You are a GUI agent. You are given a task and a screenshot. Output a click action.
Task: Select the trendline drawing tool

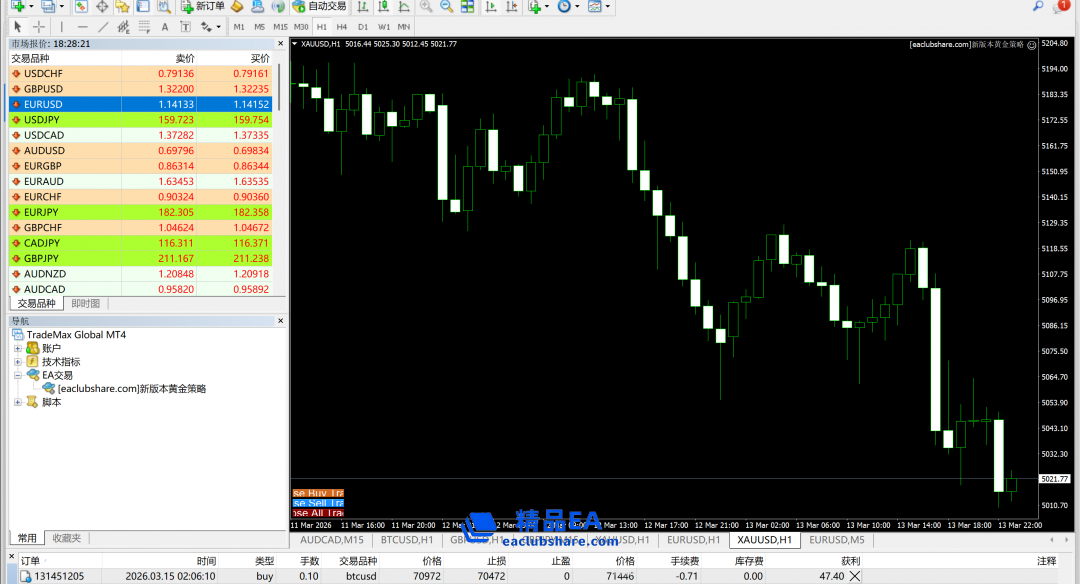pyautogui.click(x=103, y=27)
